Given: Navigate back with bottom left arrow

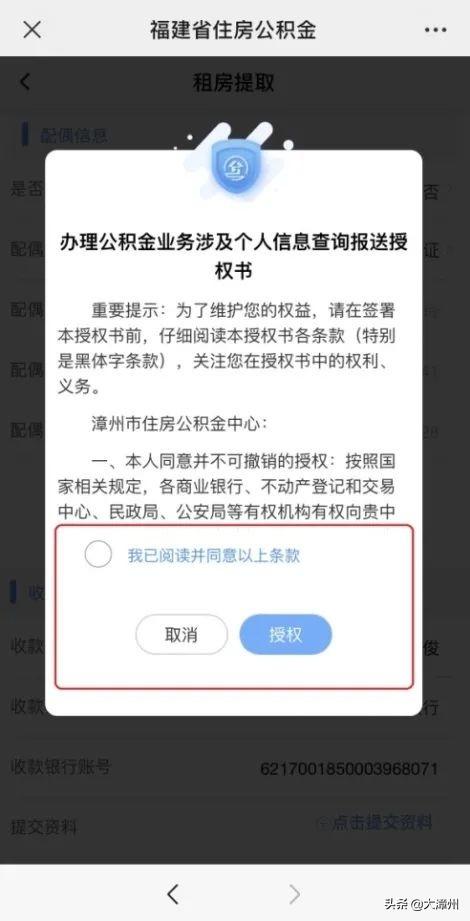Looking at the screenshot, I should (x=172, y=894).
